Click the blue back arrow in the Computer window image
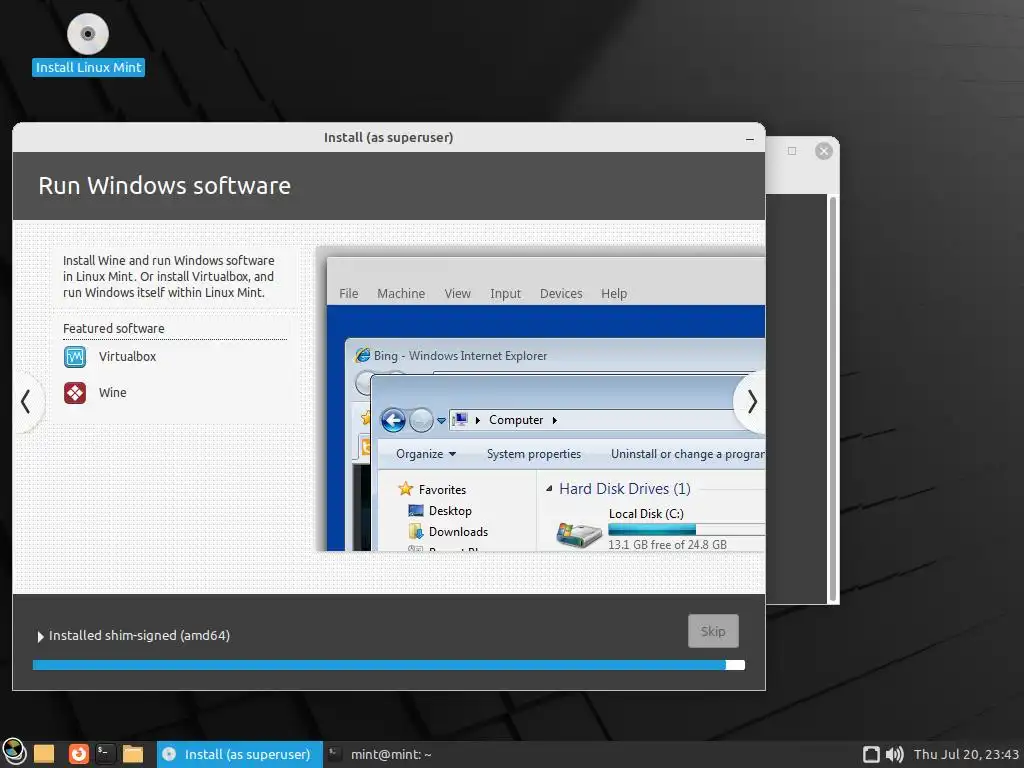 [393, 420]
